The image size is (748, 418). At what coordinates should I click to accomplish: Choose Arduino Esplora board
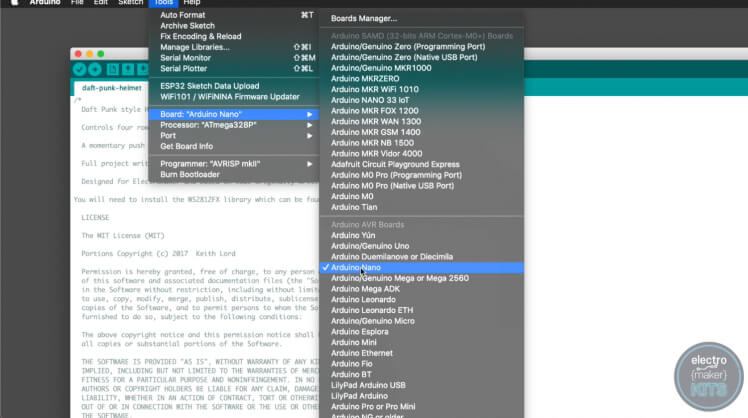tap(422, 332)
